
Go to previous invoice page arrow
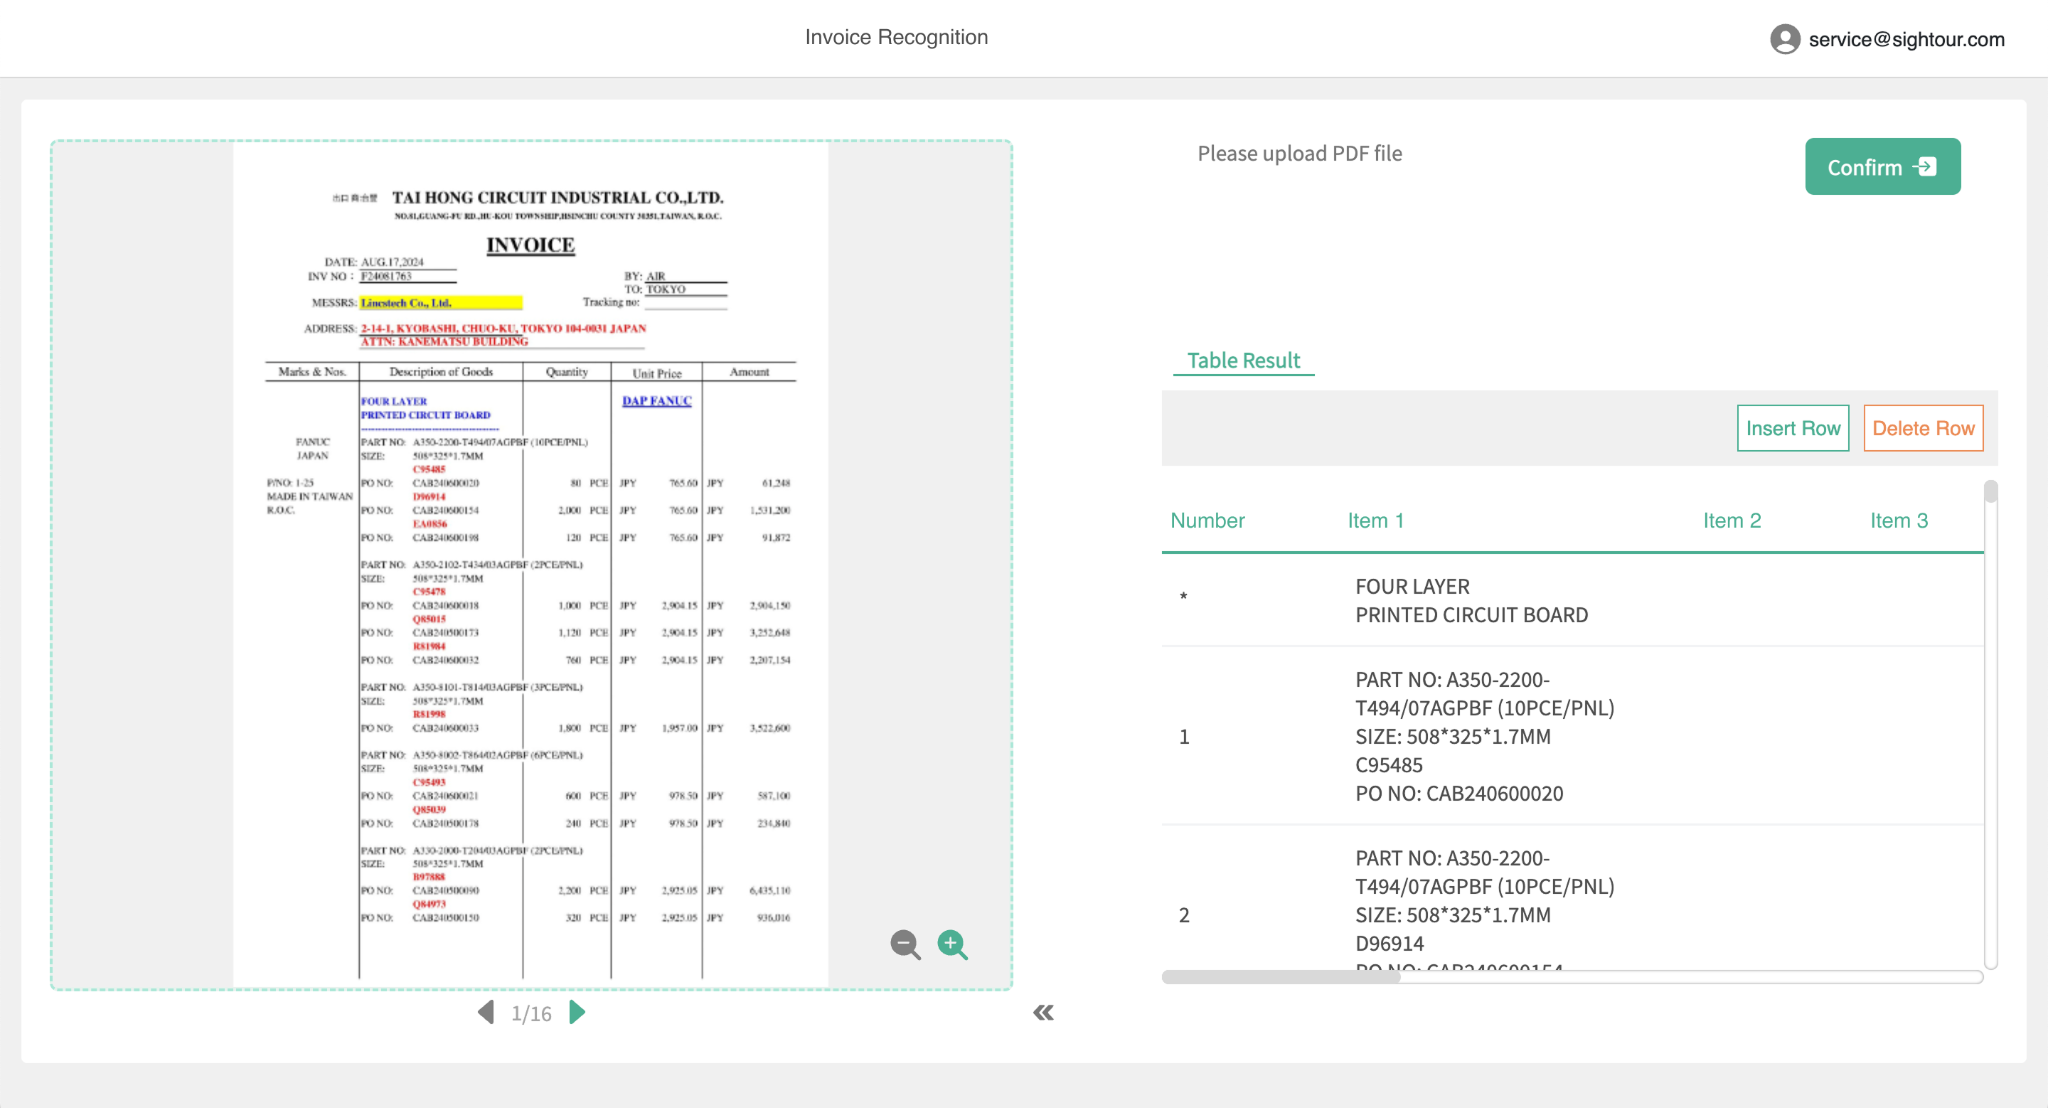(x=486, y=1013)
